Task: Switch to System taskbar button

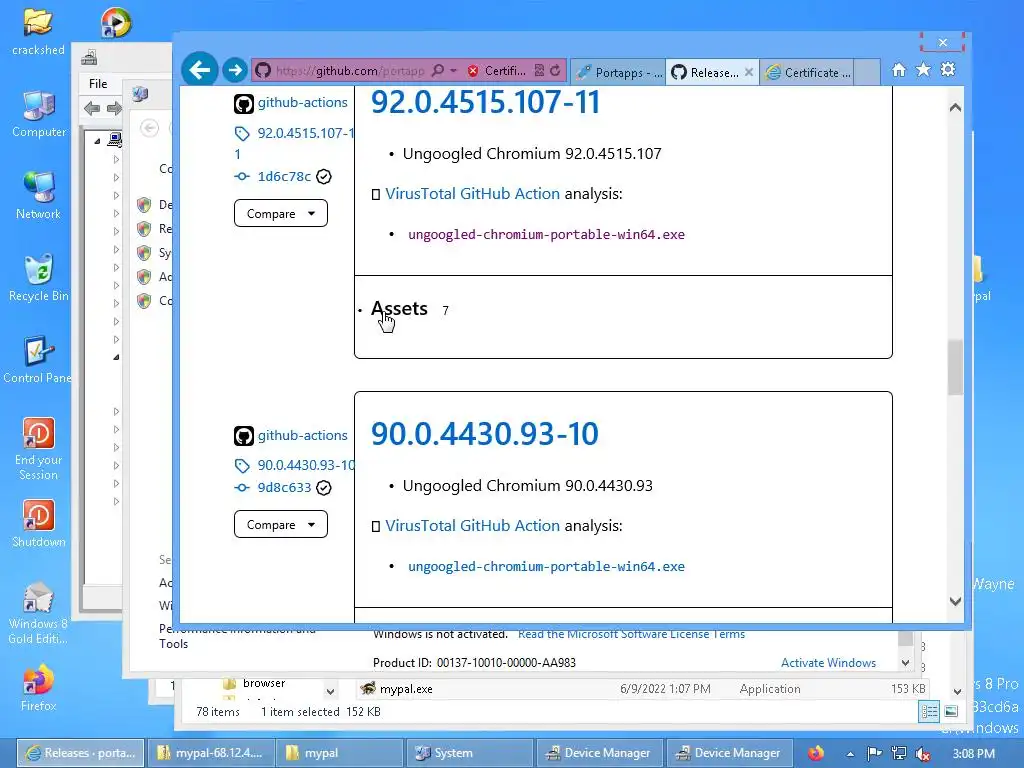Action: pyautogui.click(x=470, y=753)
